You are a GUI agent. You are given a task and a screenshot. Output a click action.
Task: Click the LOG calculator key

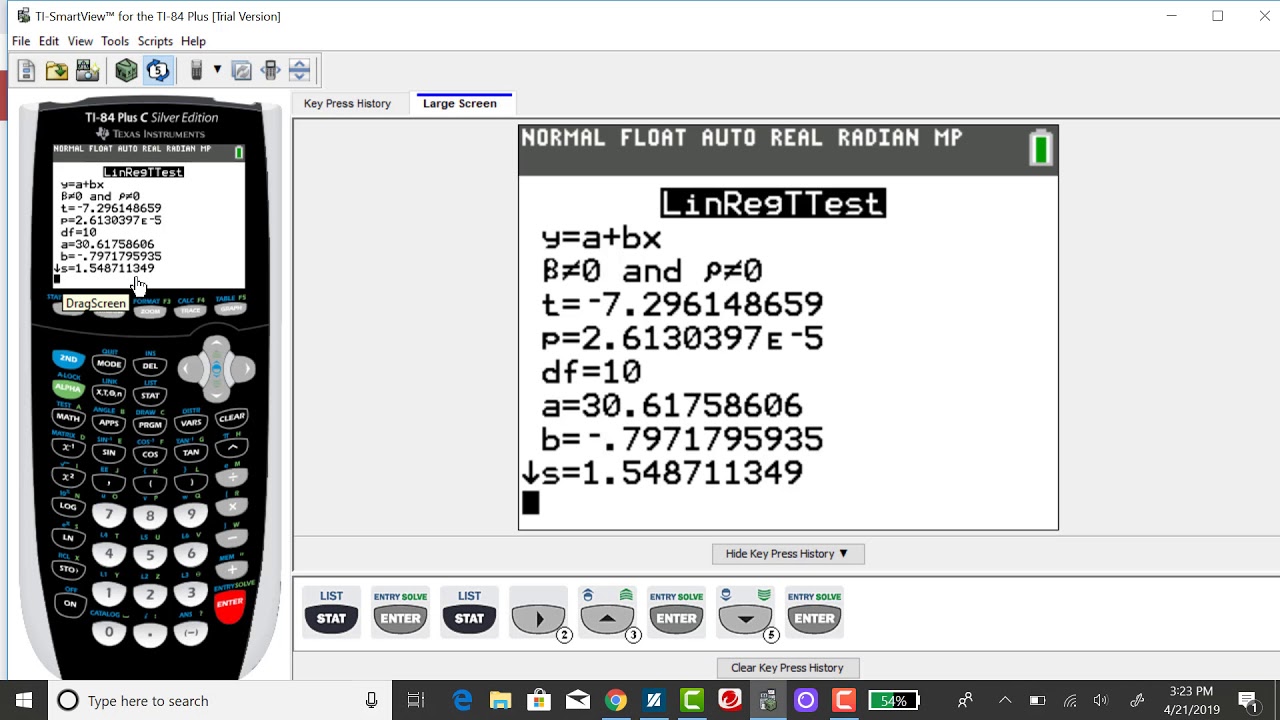68,506
